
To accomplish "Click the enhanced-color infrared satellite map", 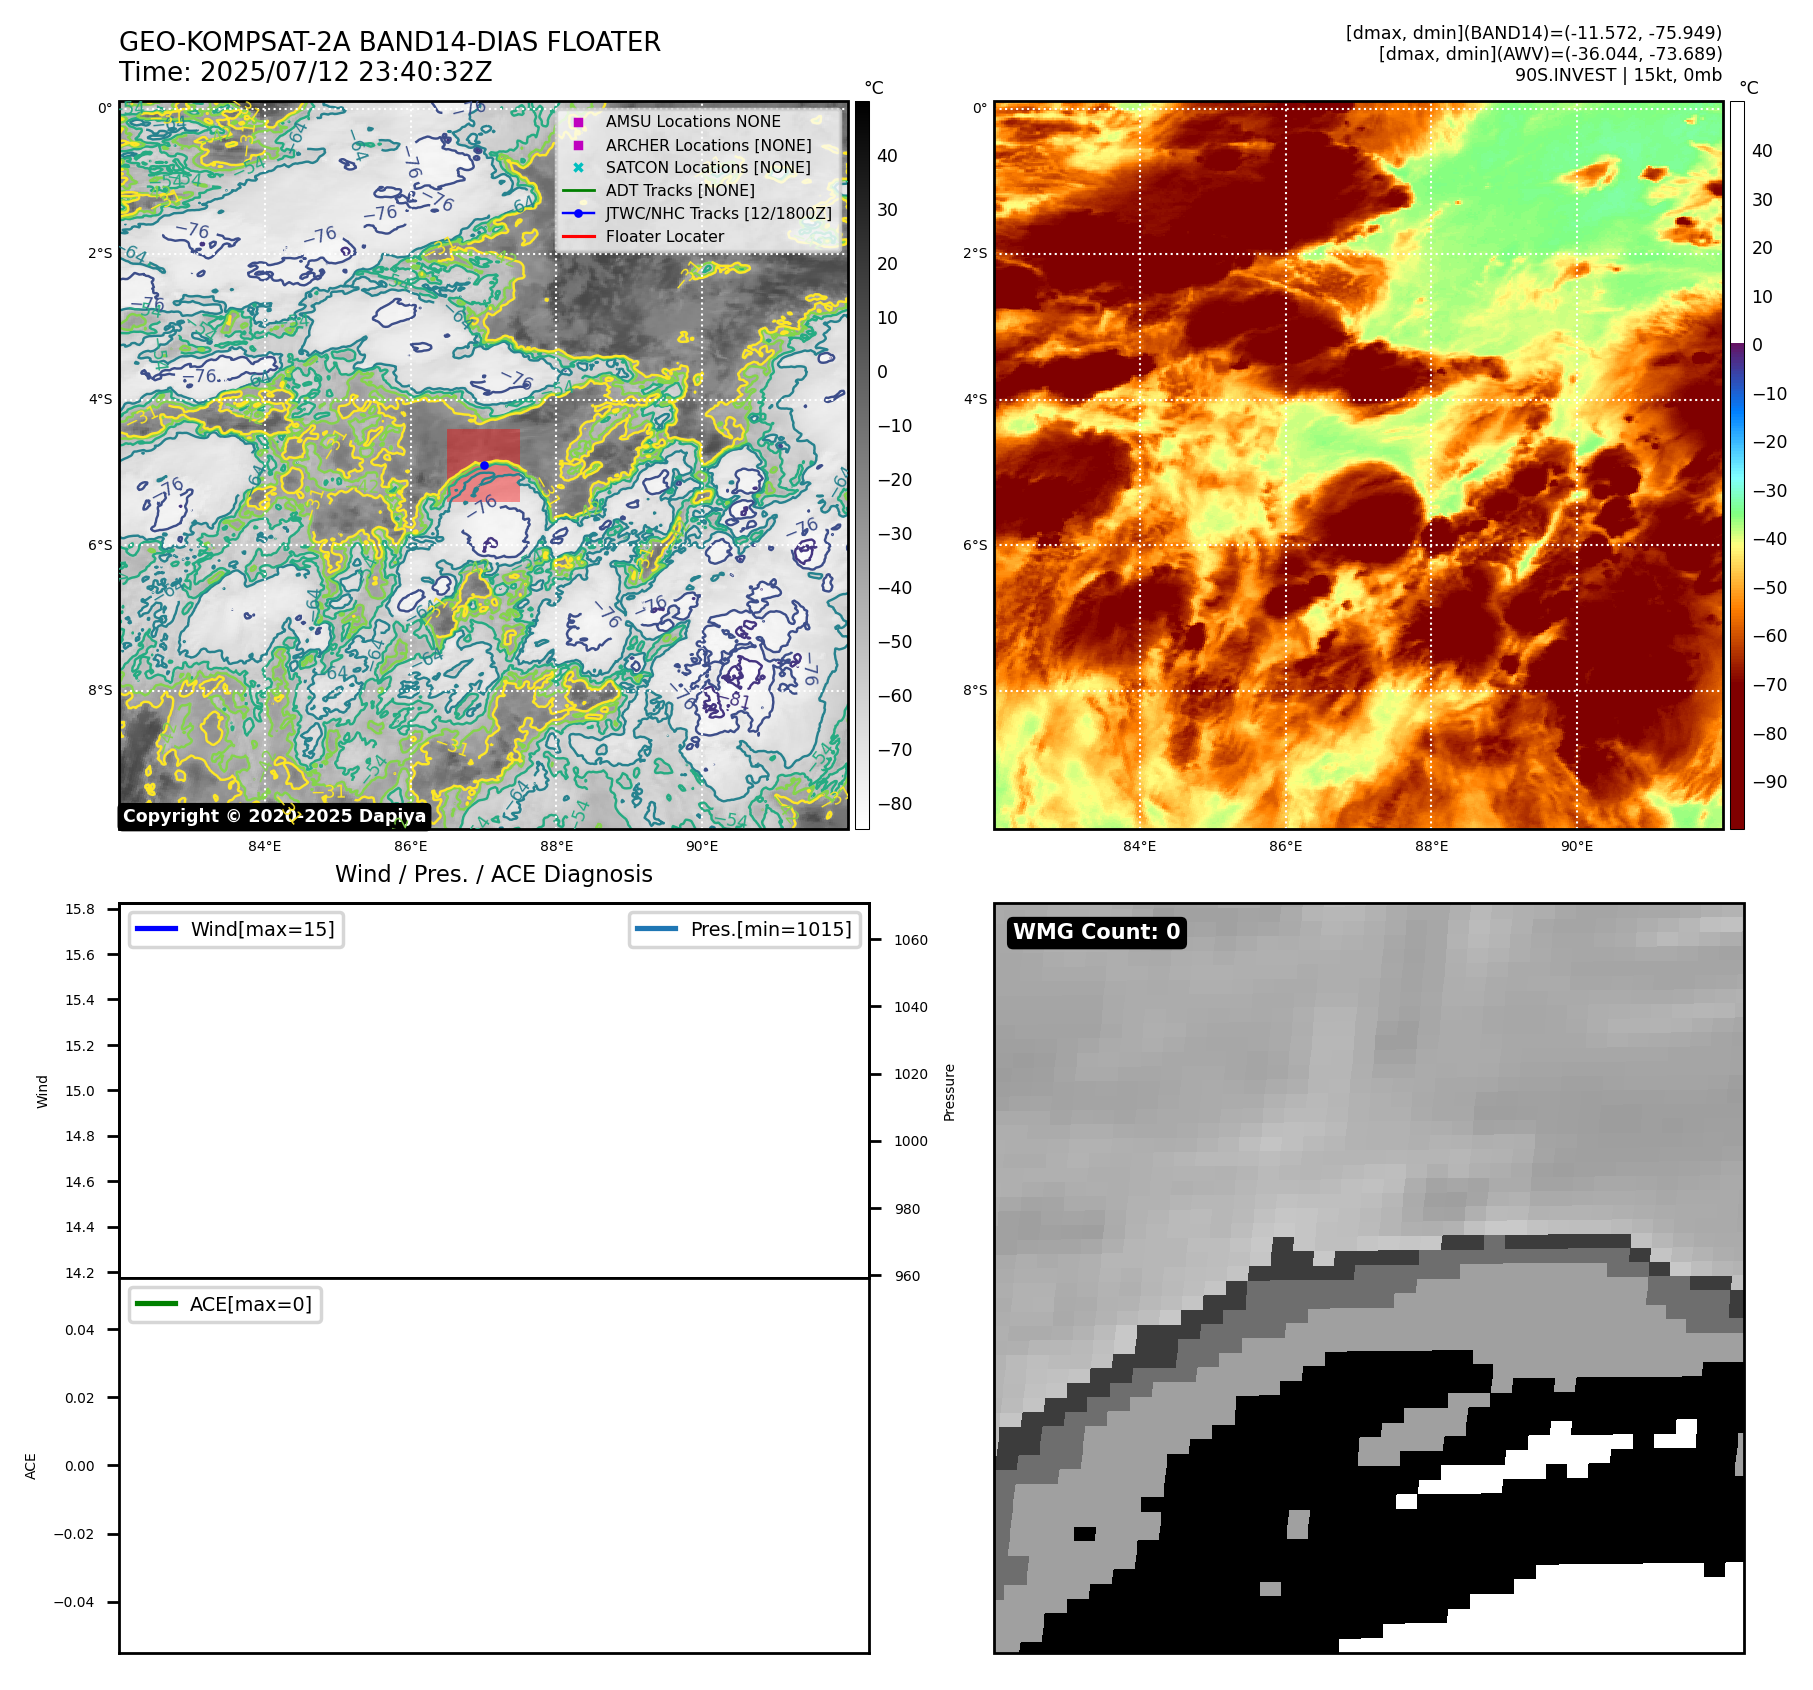I will 1359,465.
